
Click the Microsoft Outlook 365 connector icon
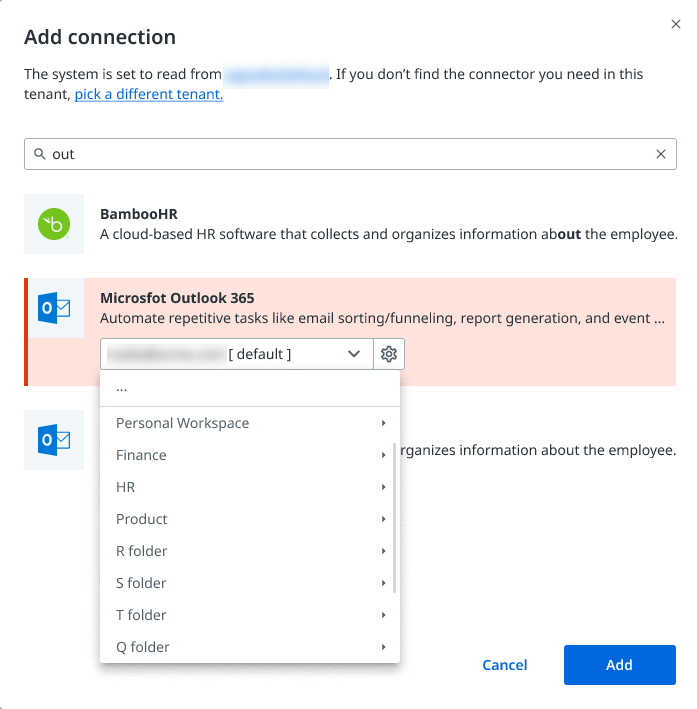coord(54,308)
